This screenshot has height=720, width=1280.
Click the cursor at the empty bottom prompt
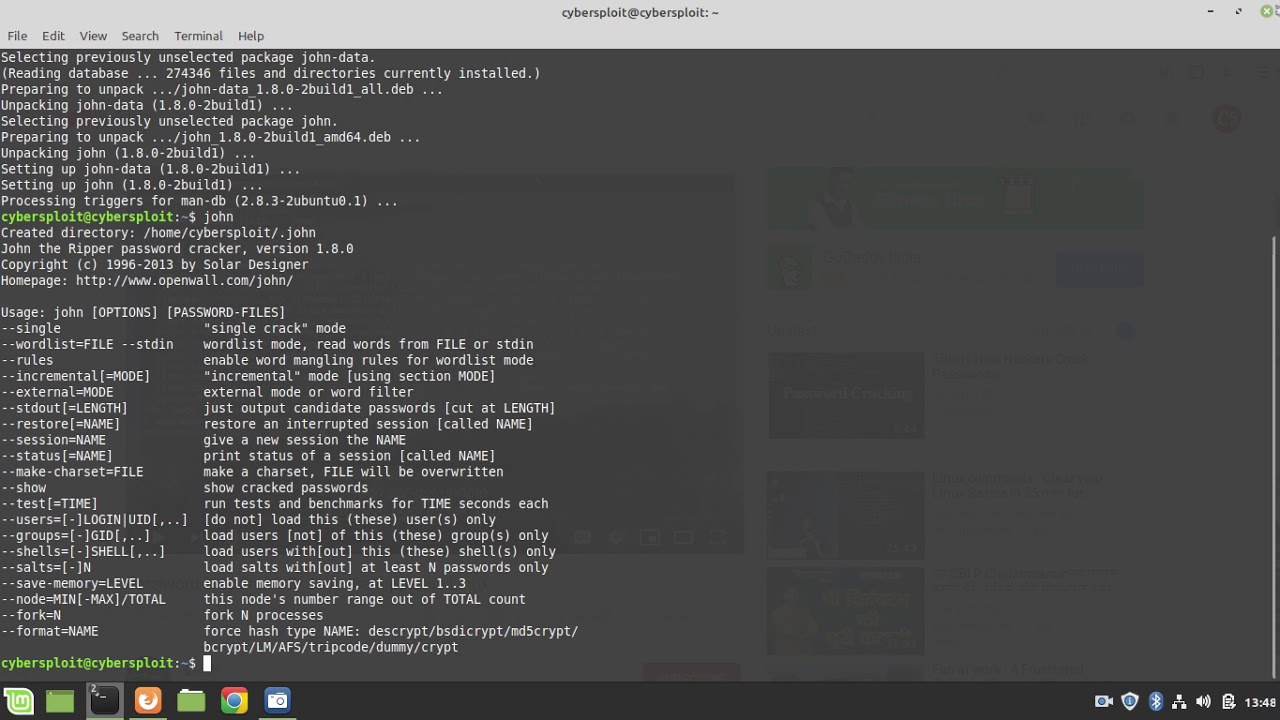(x=207, y=663)
